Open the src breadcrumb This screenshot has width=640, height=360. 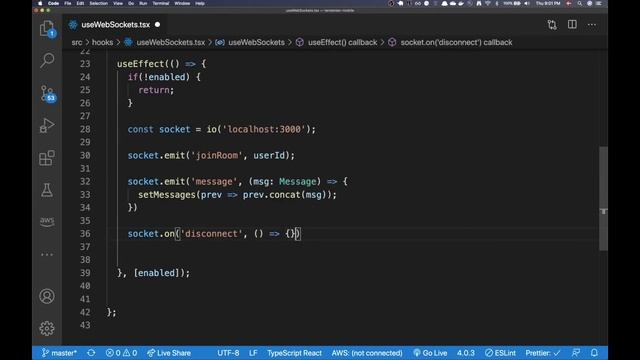coord(77,42)
